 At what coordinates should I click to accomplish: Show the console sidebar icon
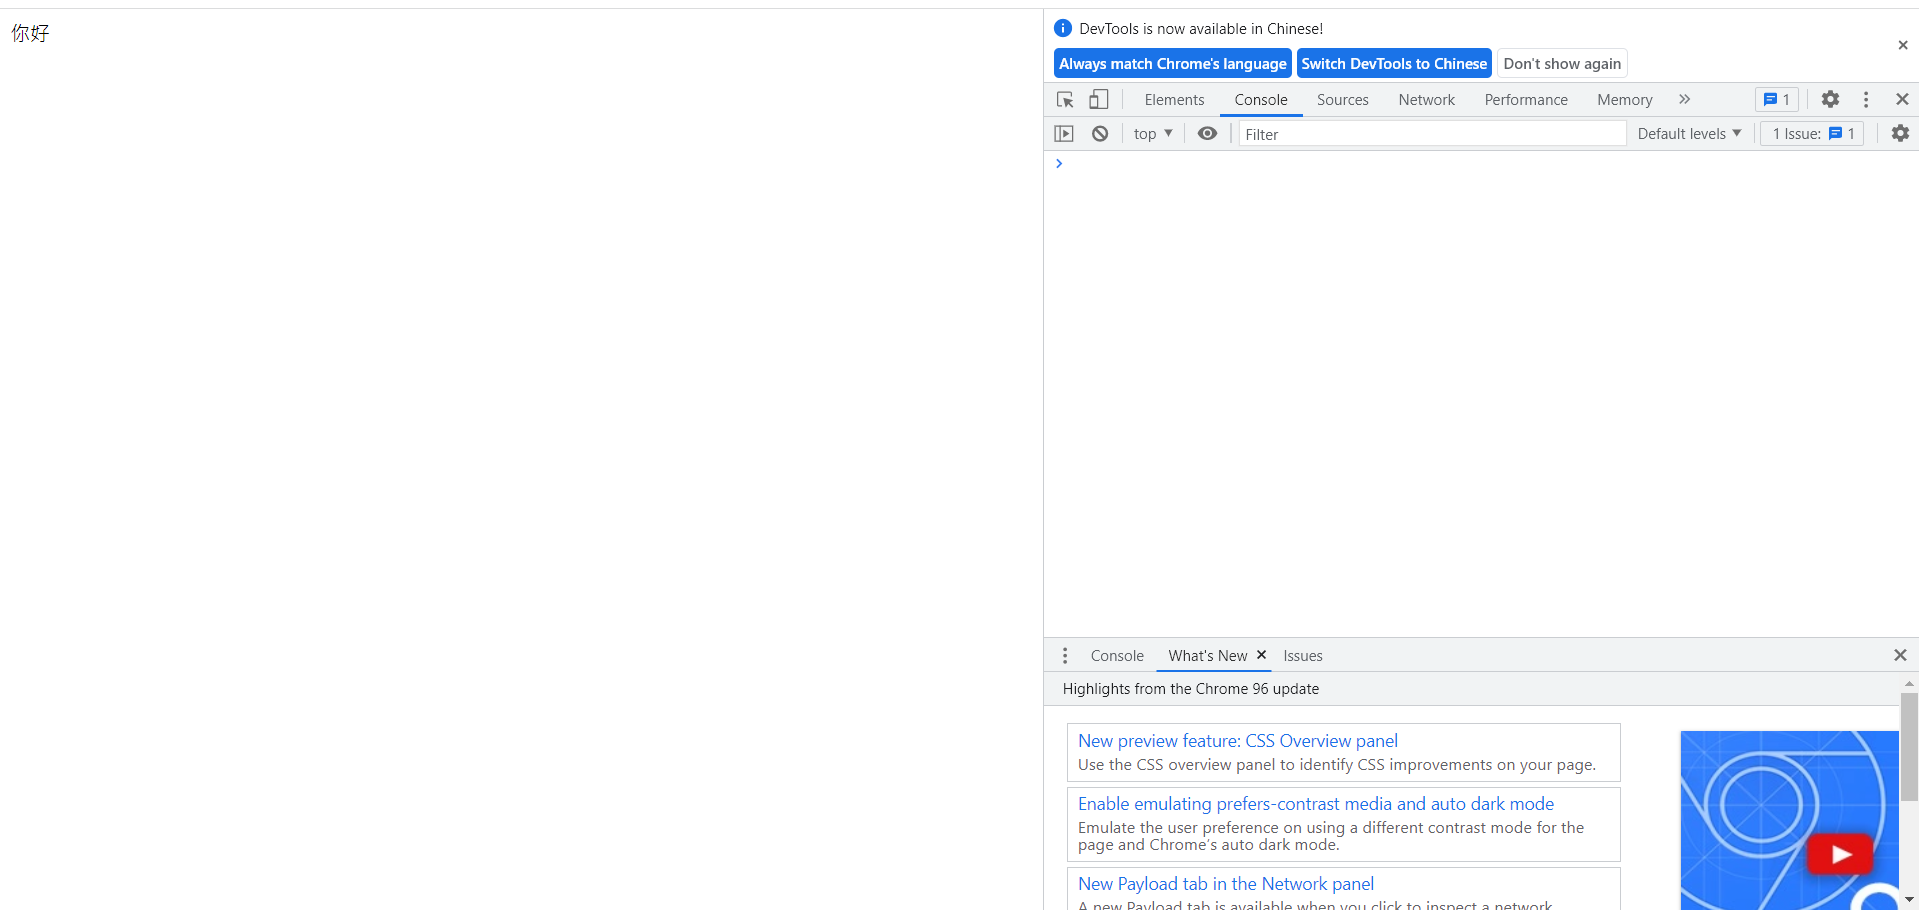[1064, 134]
